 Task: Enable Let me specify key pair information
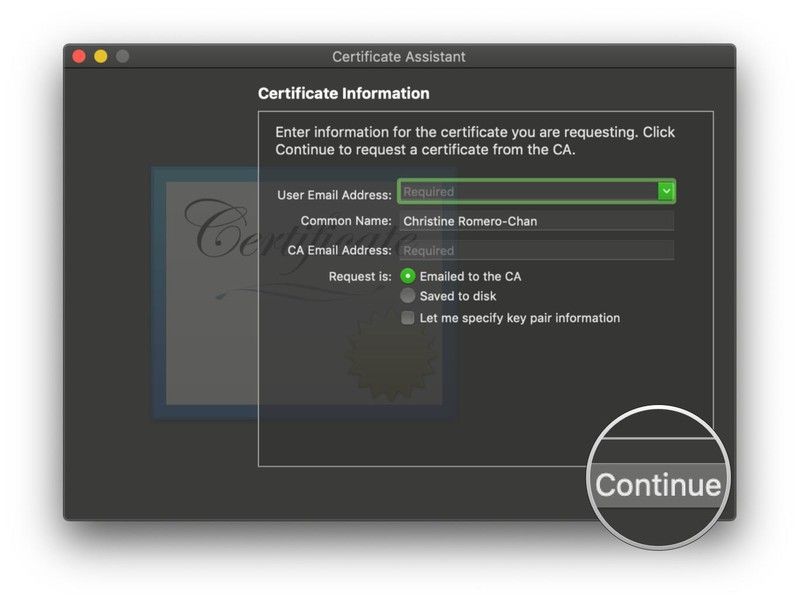(x=408, y=318)
